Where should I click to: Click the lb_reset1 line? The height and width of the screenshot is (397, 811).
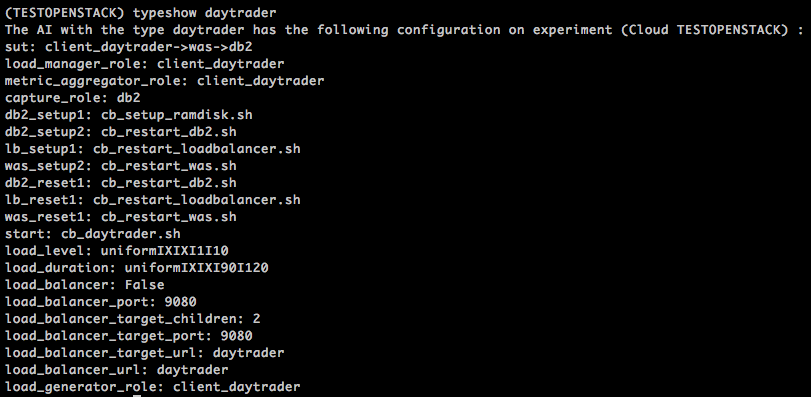(153, 200)
